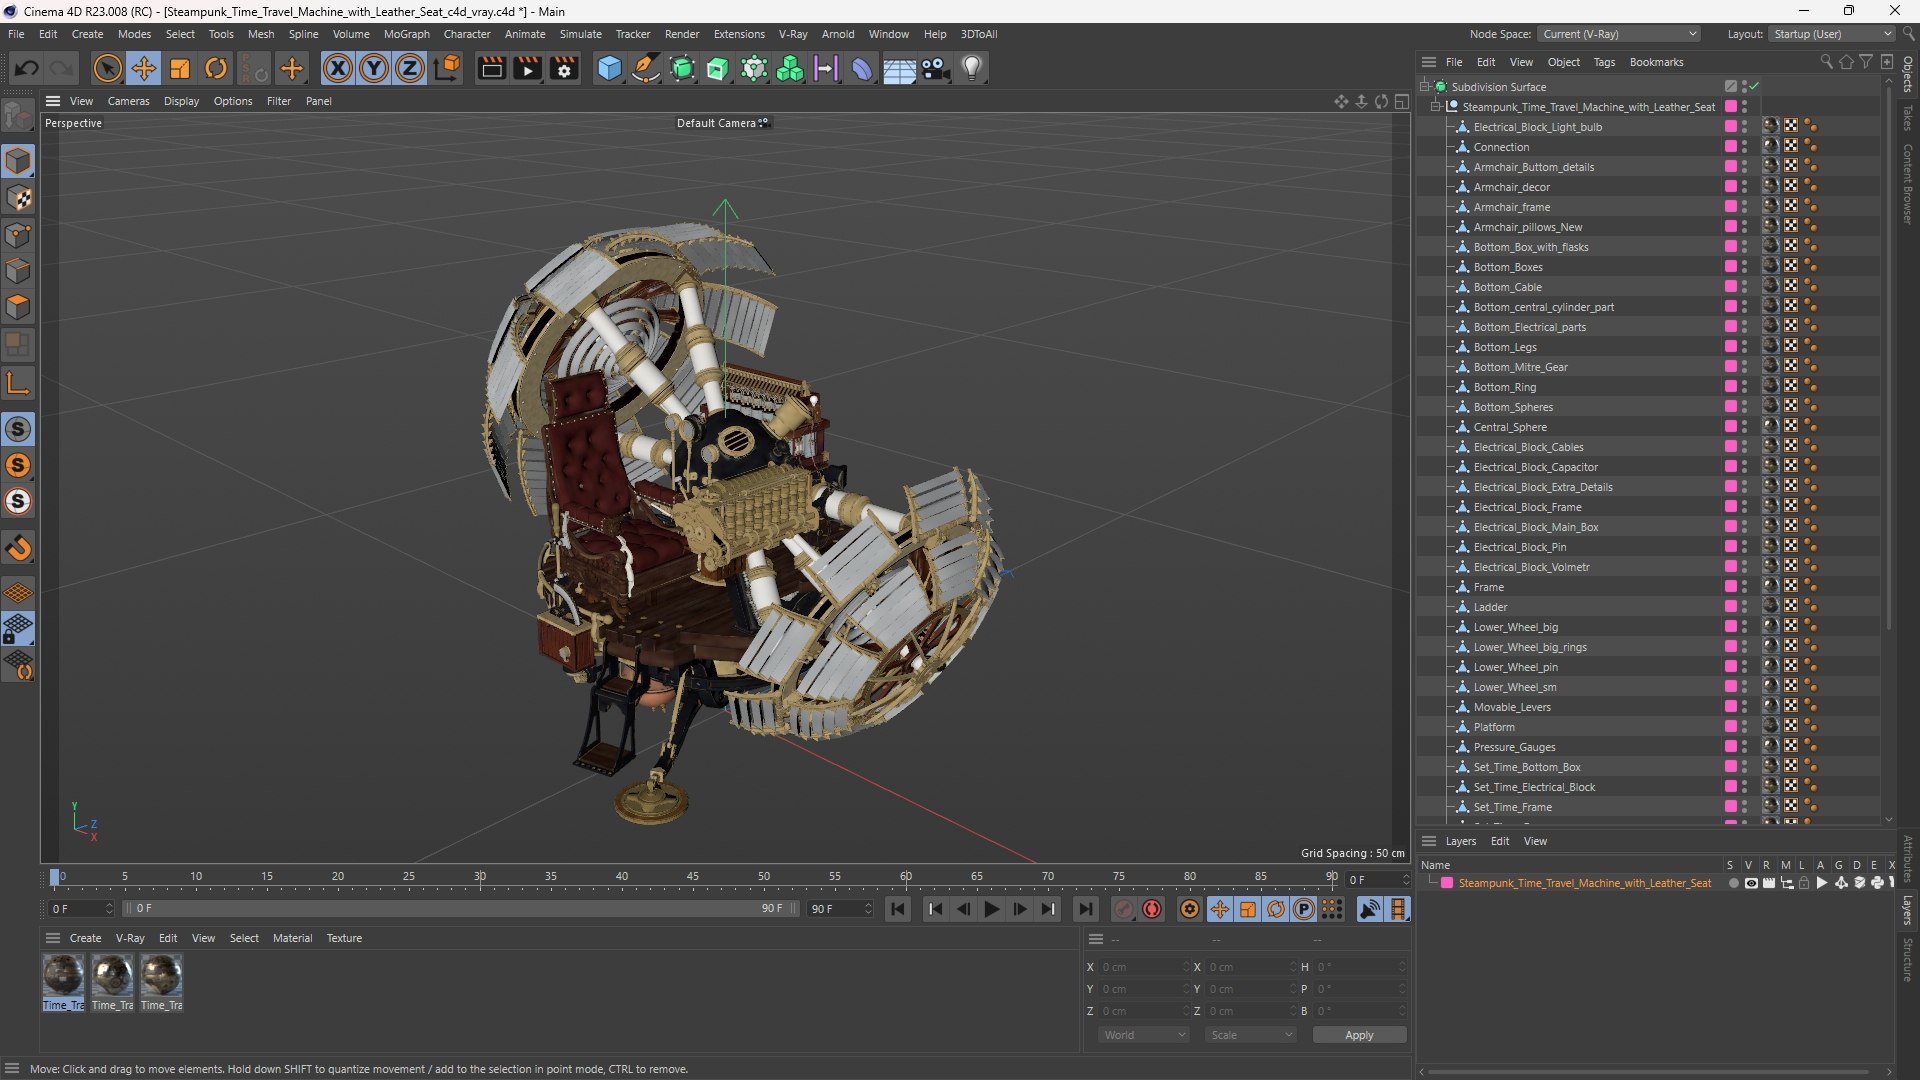Open the MoGraph menu

click(x=406, y=34)
